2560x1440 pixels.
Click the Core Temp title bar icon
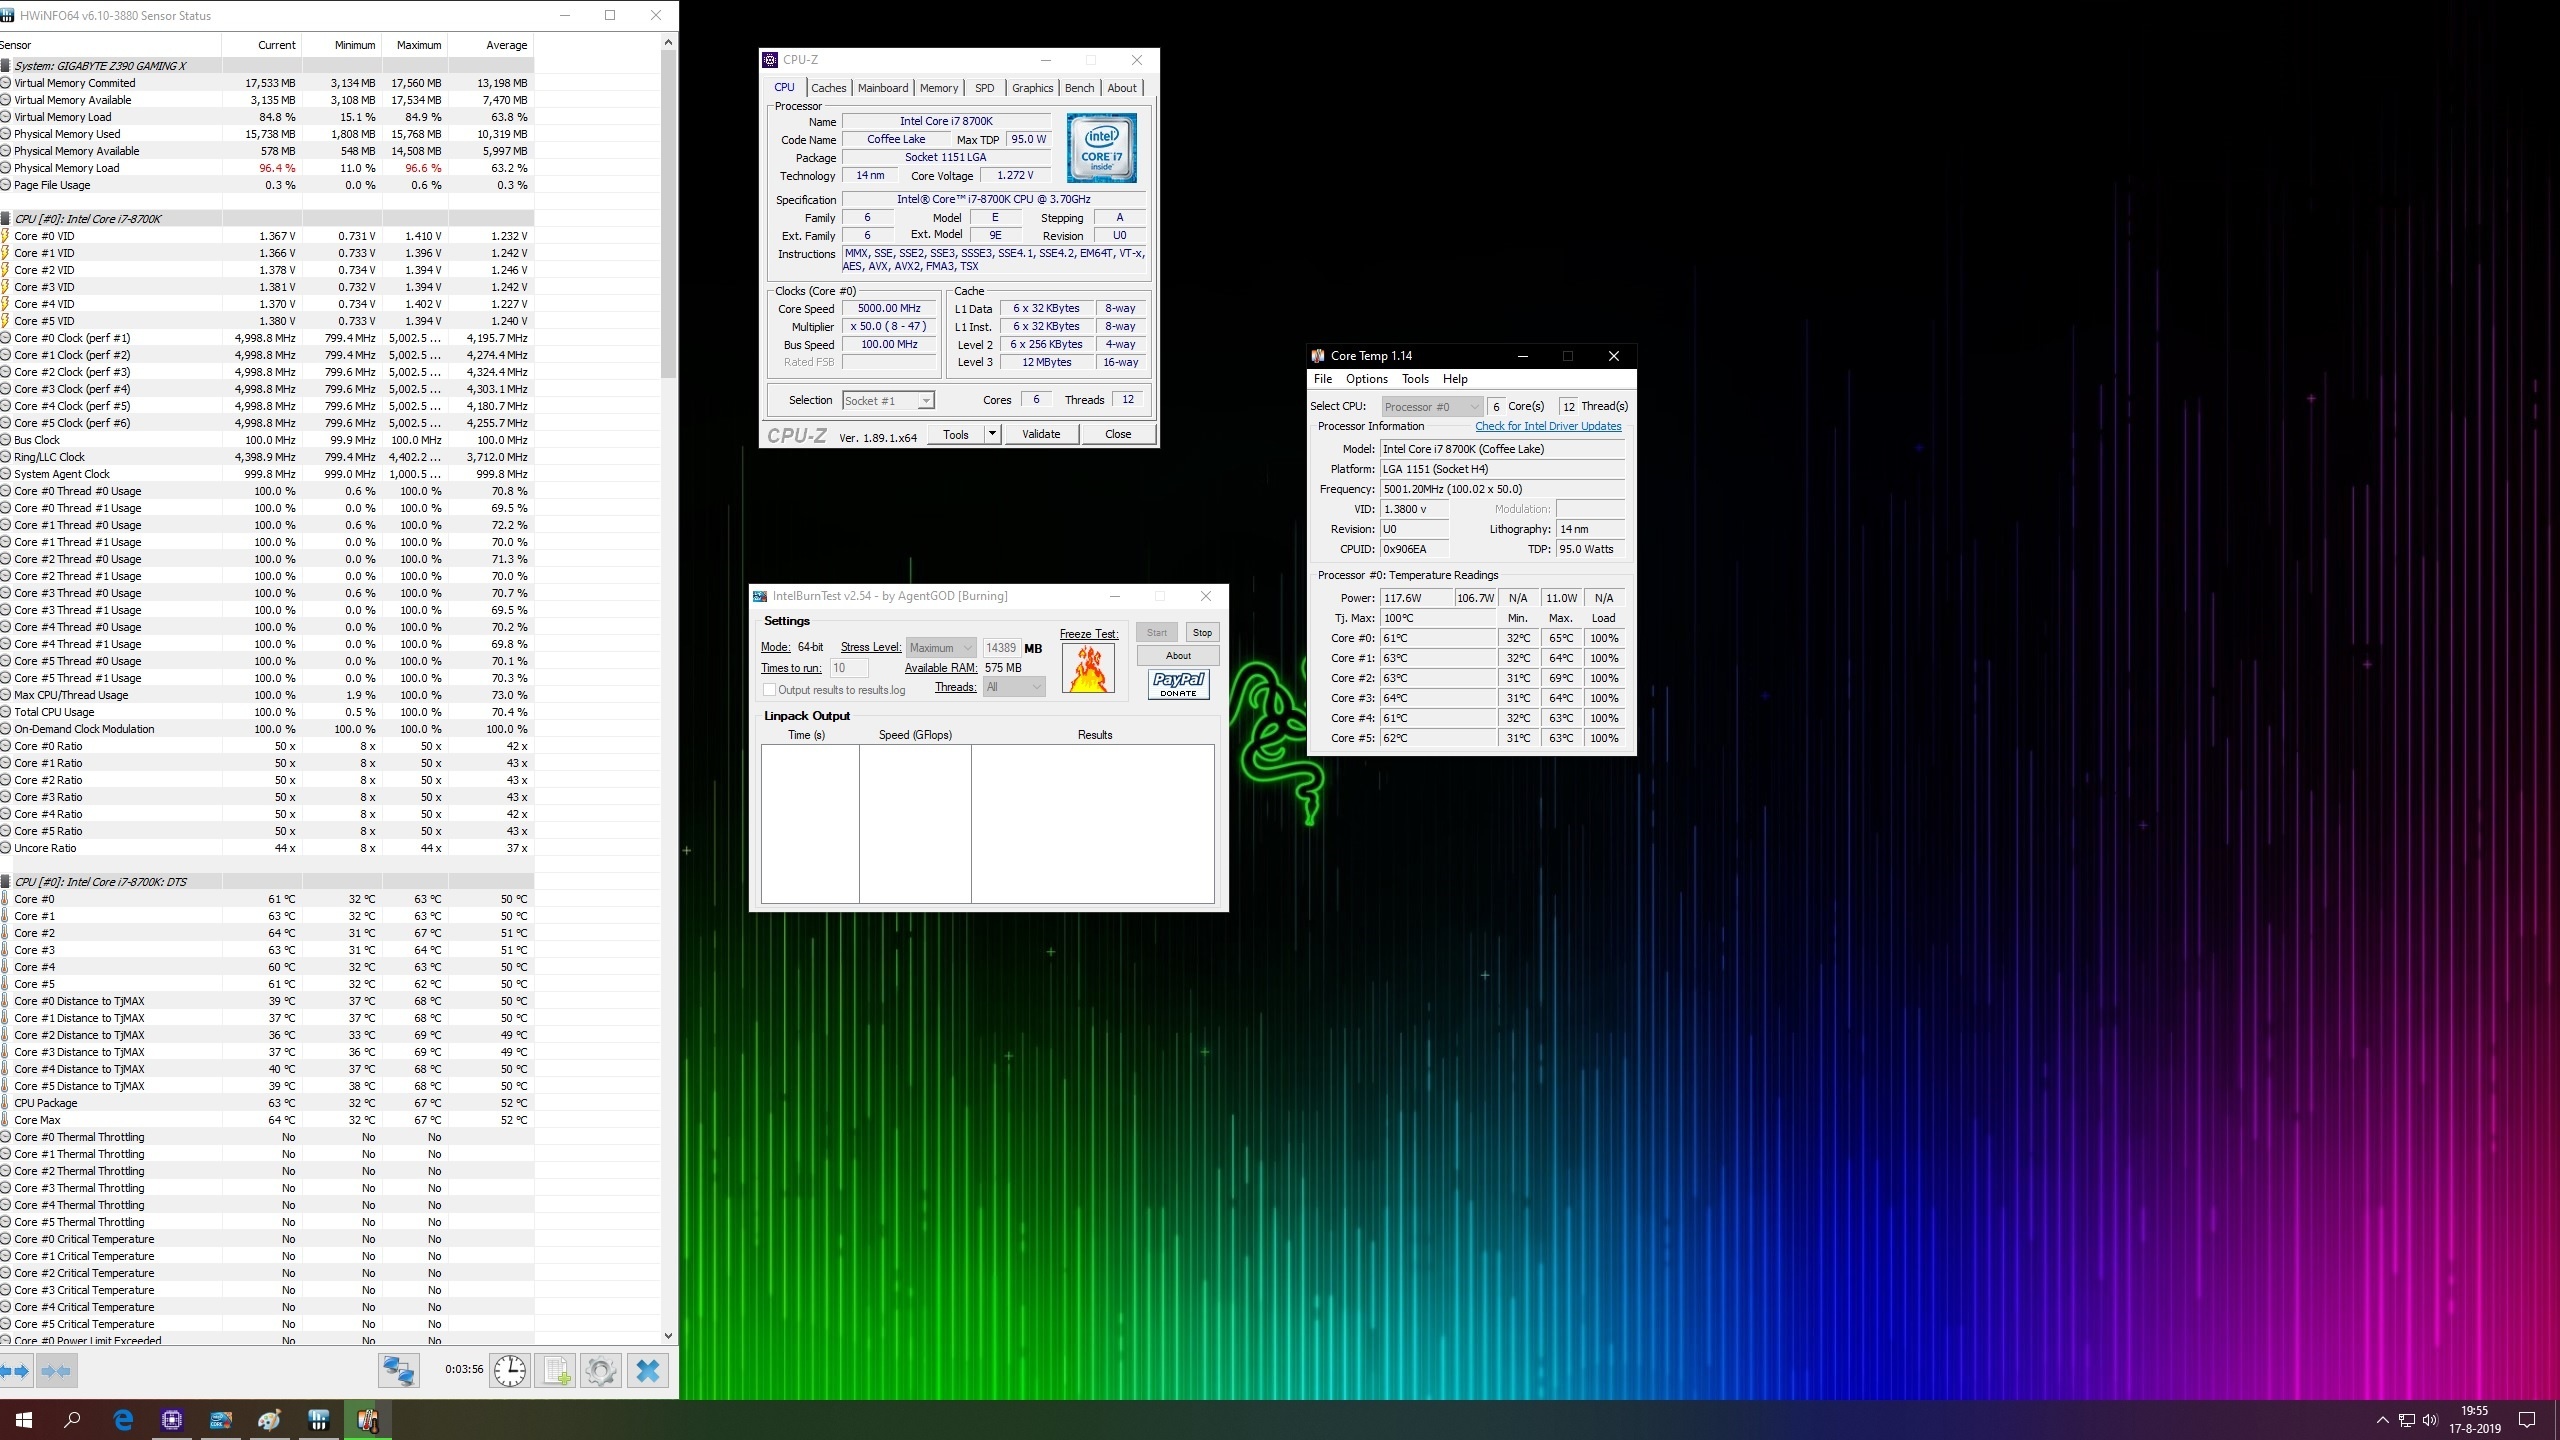pyautogui.click(x=1318, y=356)
